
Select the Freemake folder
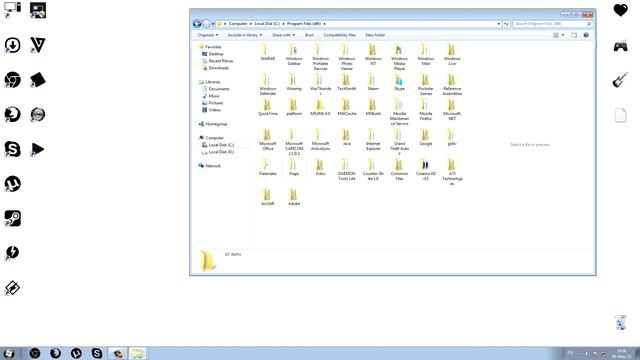[x=268, y=167]
